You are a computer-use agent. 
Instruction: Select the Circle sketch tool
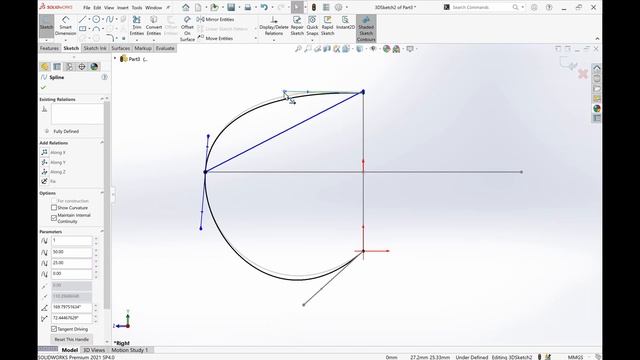coord(96,19)
